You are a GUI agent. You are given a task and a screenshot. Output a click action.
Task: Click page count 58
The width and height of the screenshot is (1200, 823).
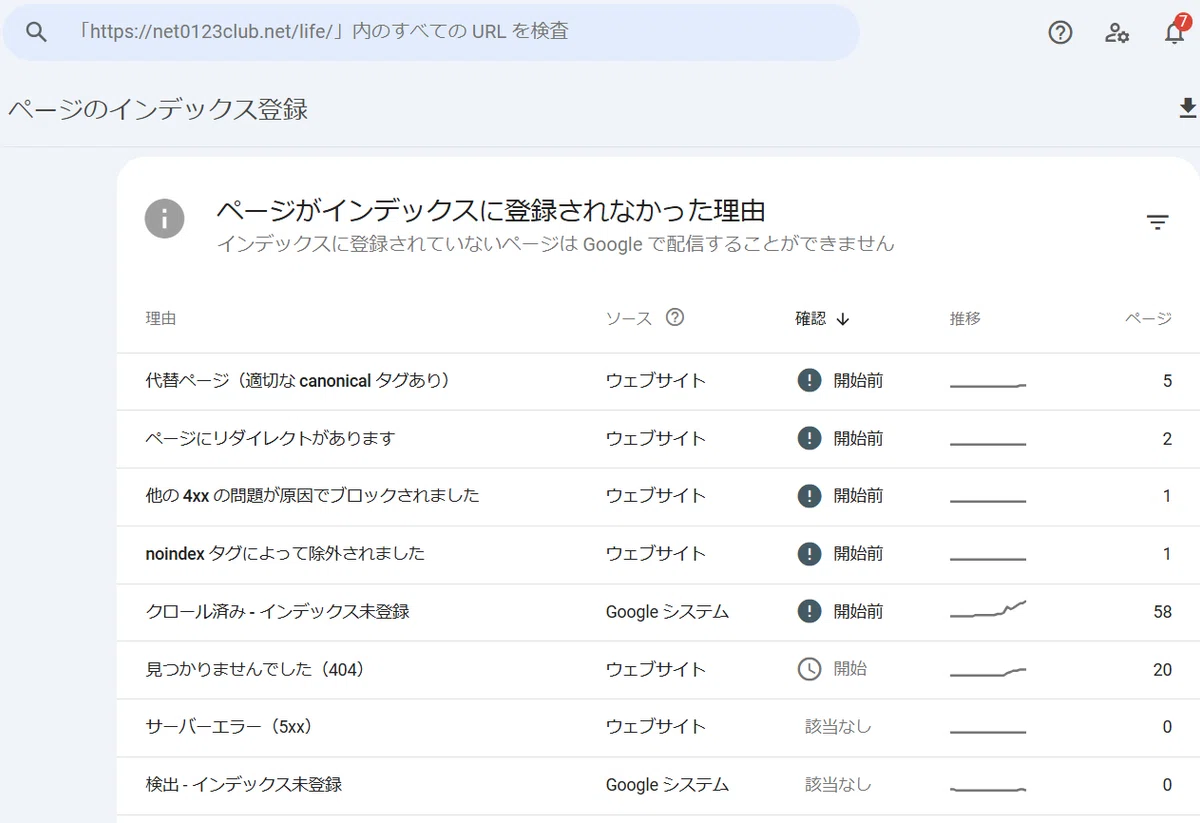tap(1162, 612)
